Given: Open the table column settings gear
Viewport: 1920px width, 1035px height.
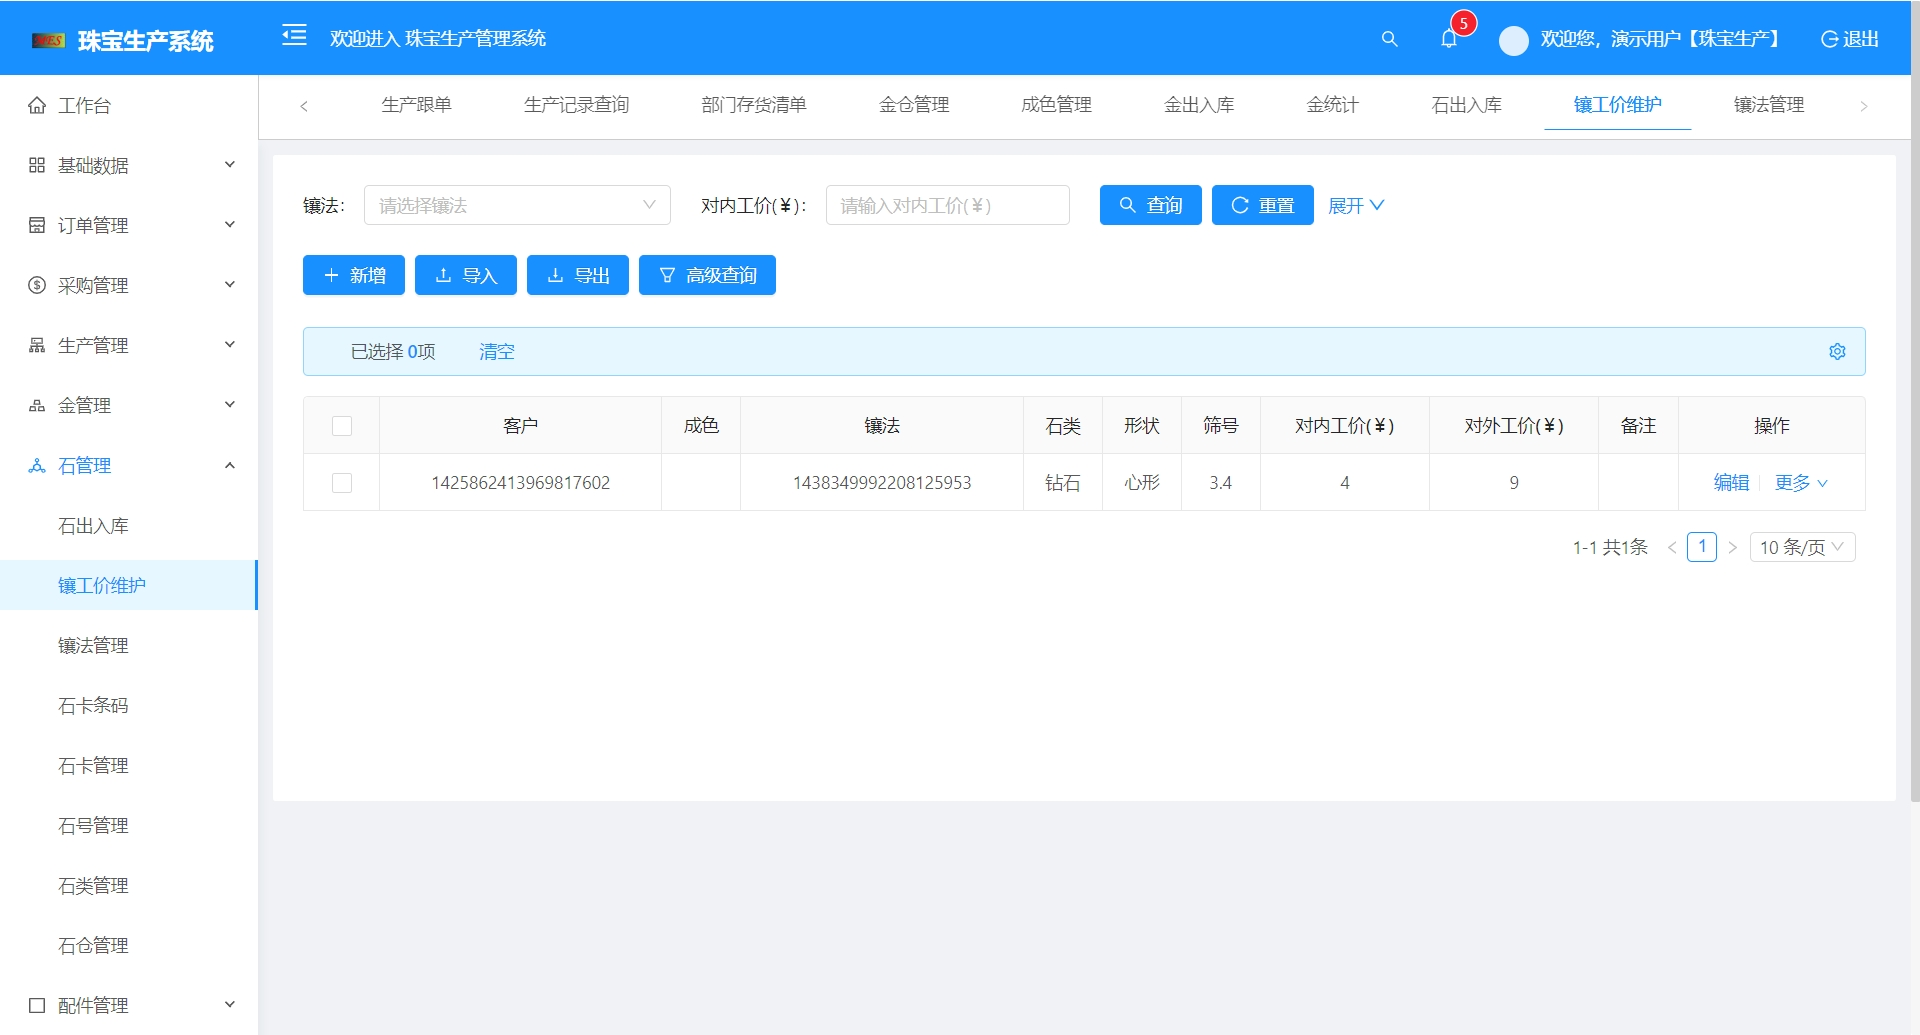Looking at the screenshot, I should [1838, 351].
